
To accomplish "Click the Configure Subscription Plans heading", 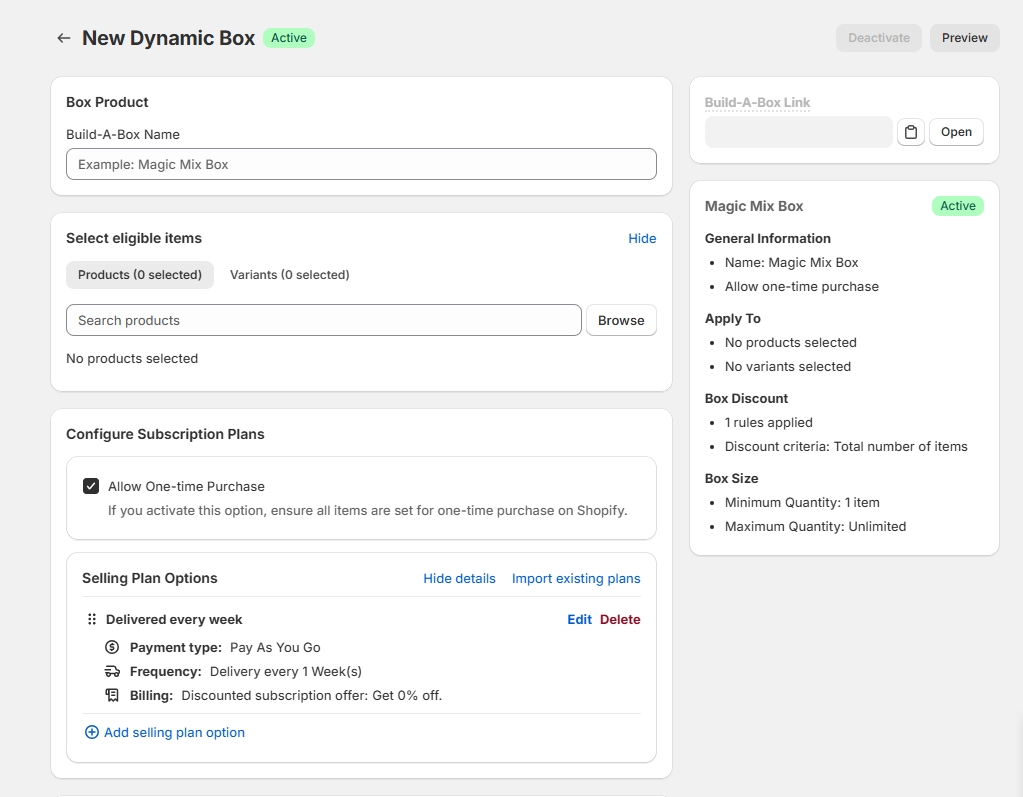I will [165, 434].
